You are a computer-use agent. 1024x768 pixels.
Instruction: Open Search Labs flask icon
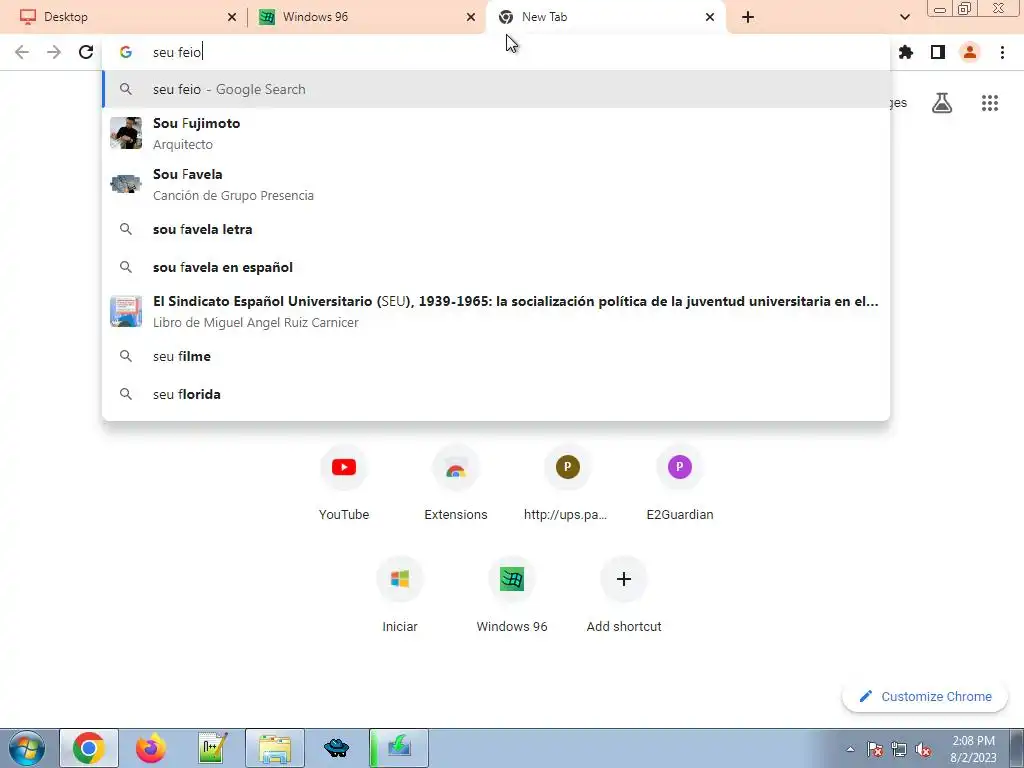942,103
